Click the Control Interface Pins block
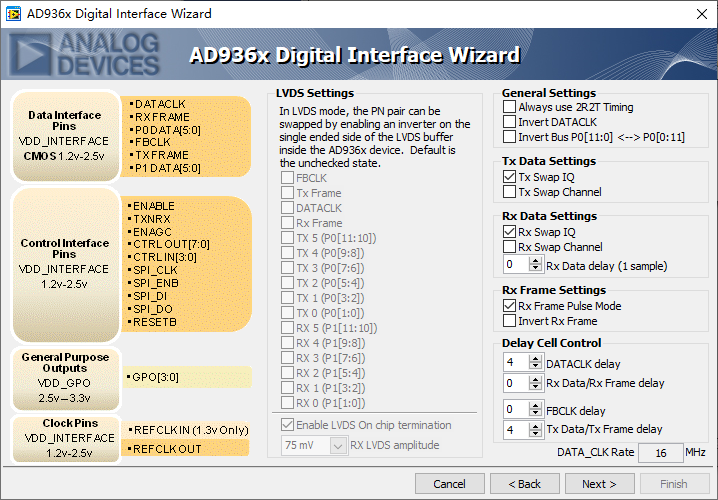 tap(65, 264)
